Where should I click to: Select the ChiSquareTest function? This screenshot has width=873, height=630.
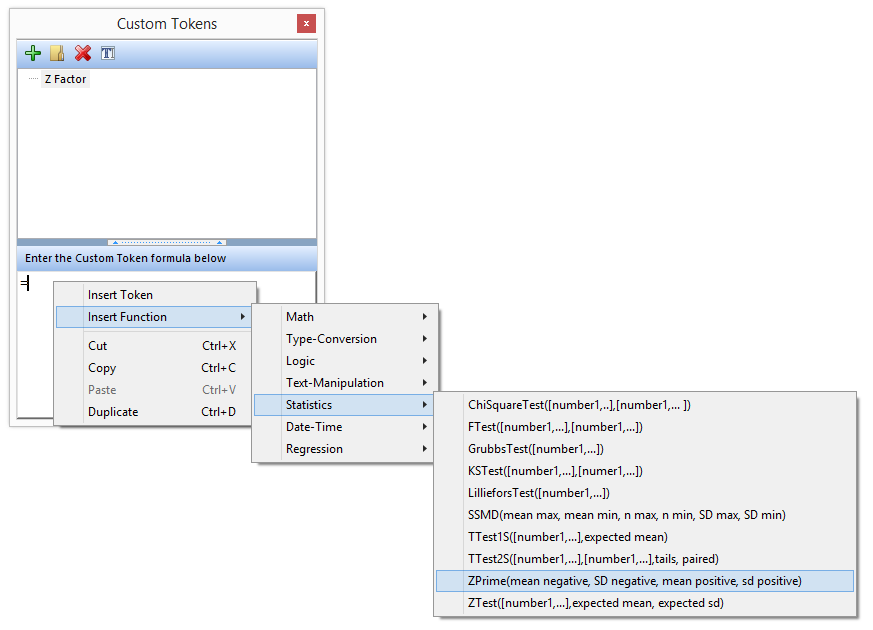[579, 405]
